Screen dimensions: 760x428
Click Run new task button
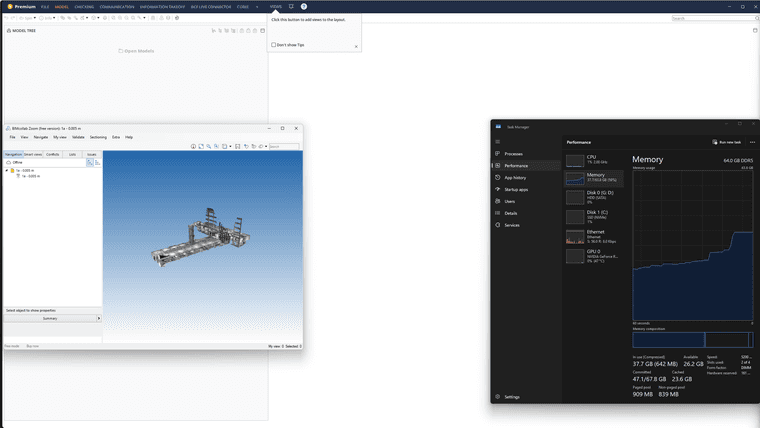click(x=727, y=142)
